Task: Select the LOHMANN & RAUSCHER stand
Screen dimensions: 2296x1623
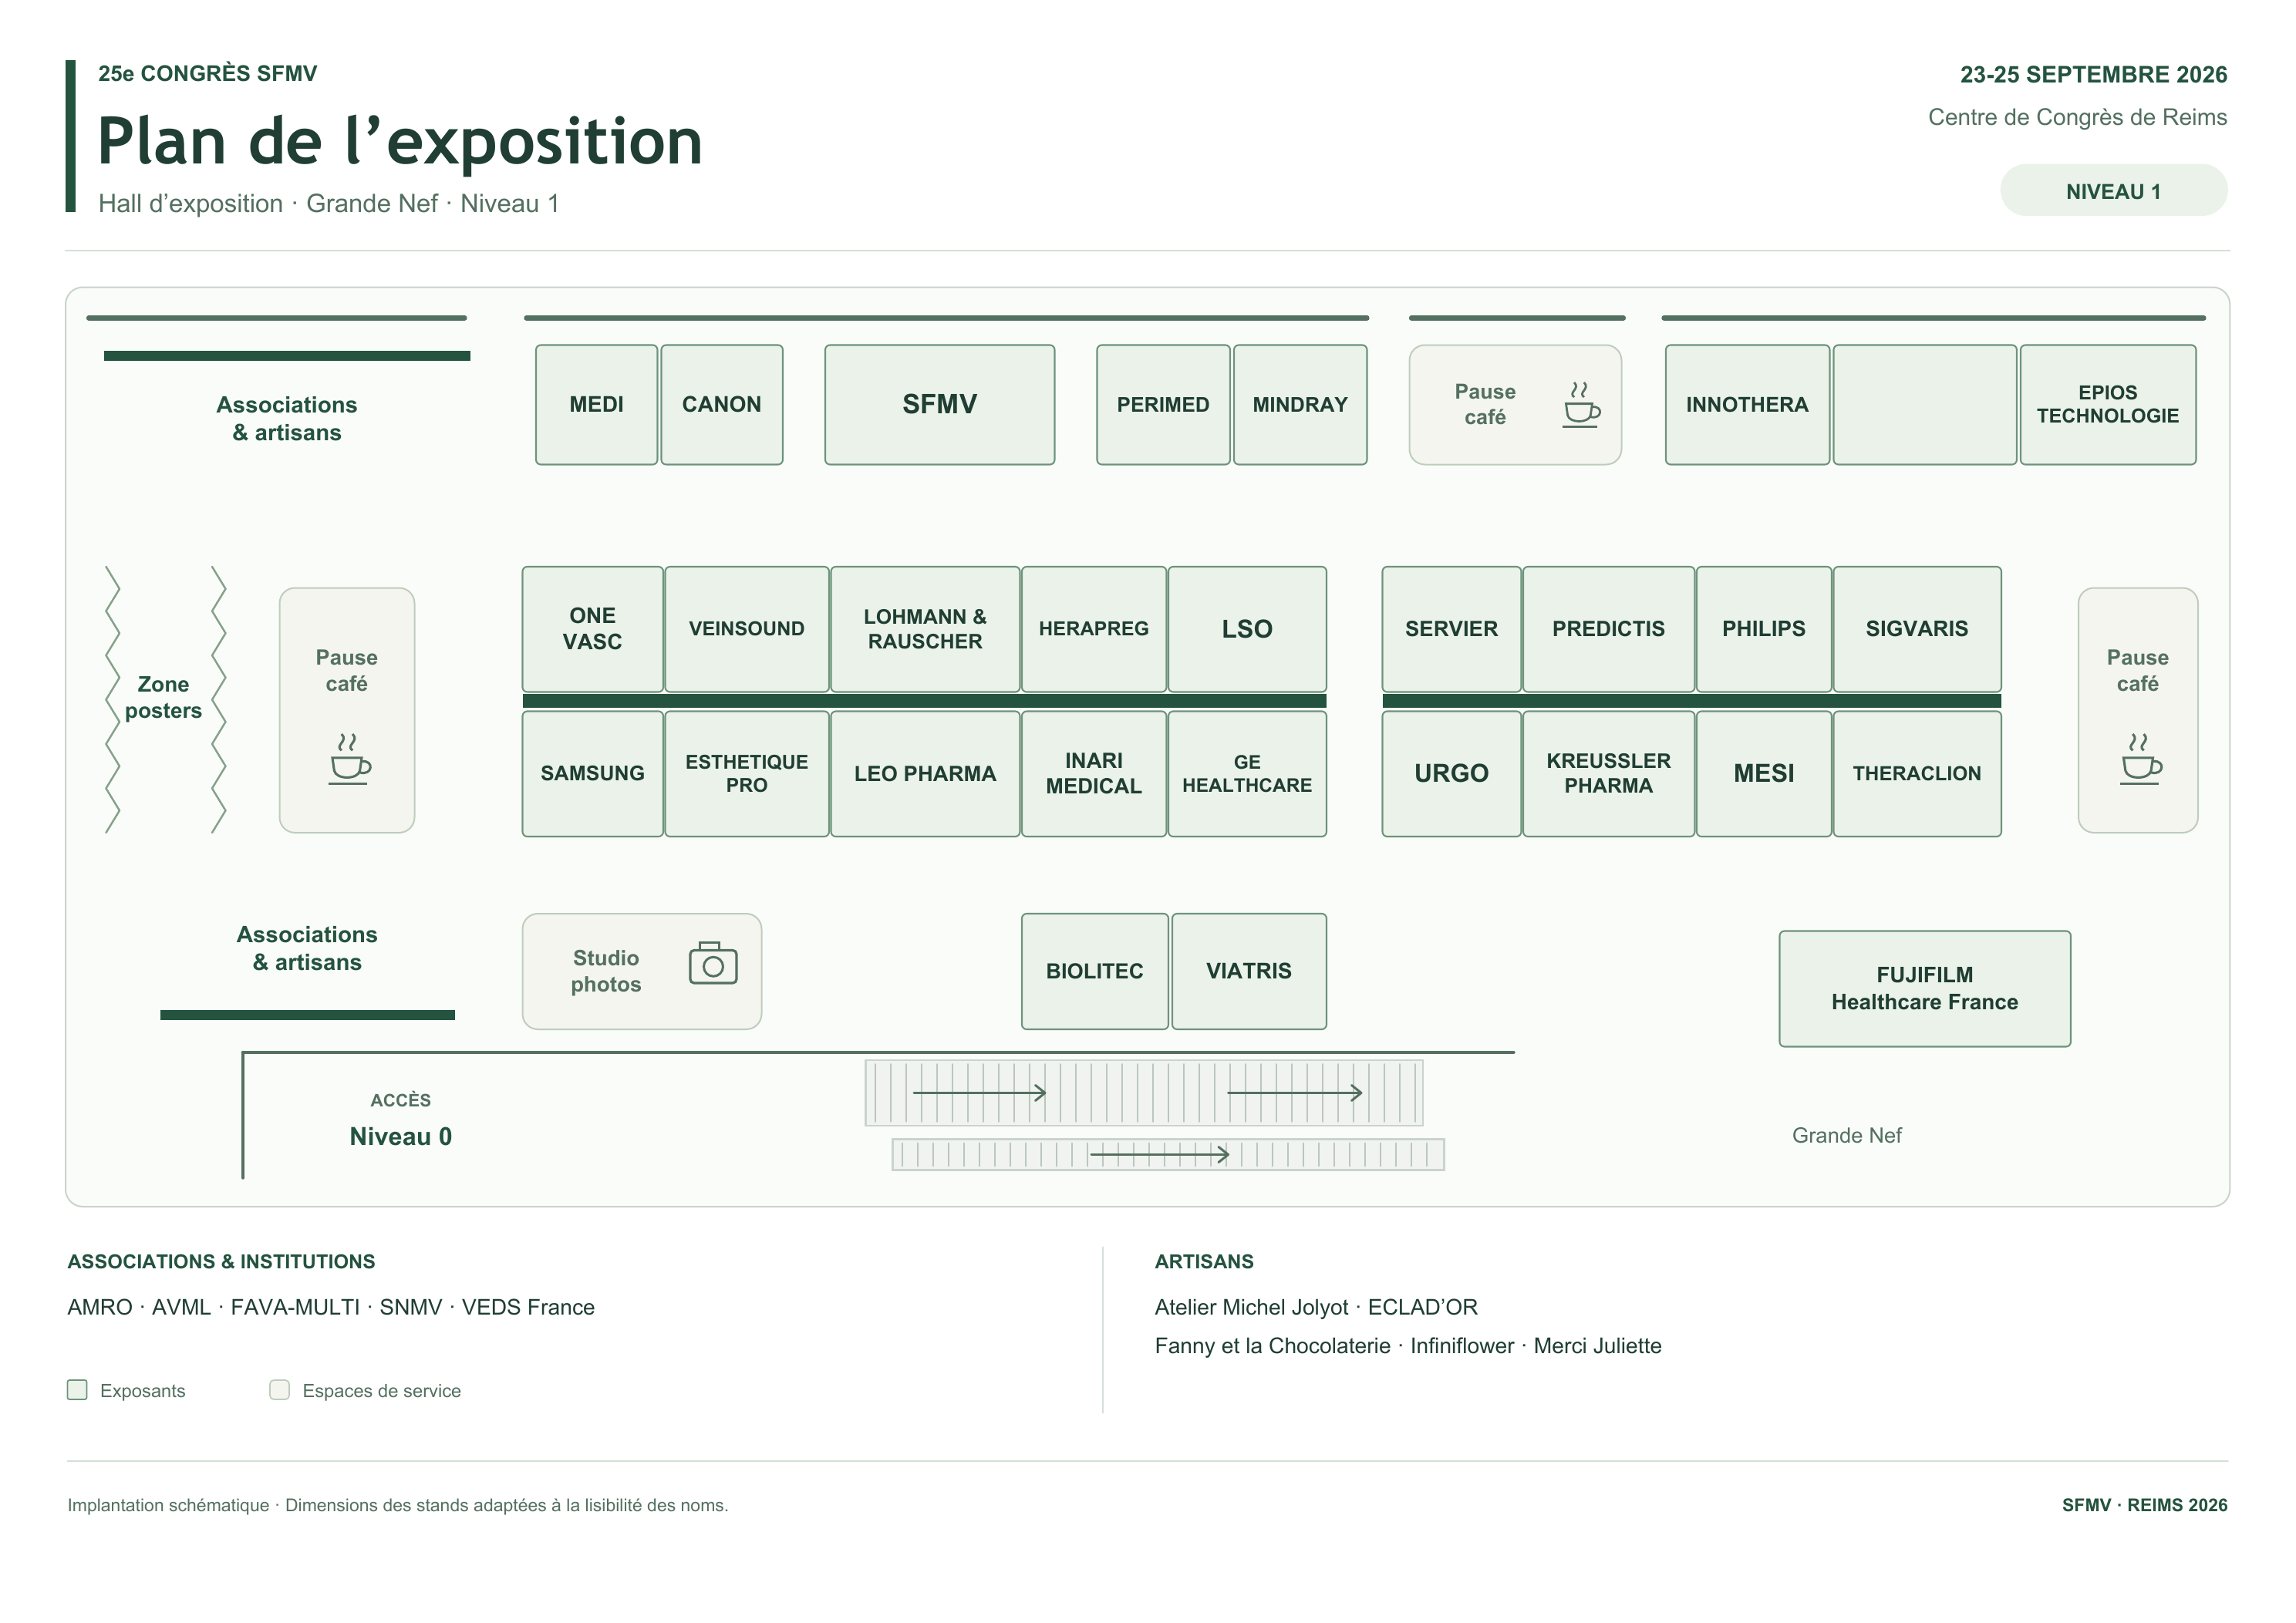Action: coord(925,629)
